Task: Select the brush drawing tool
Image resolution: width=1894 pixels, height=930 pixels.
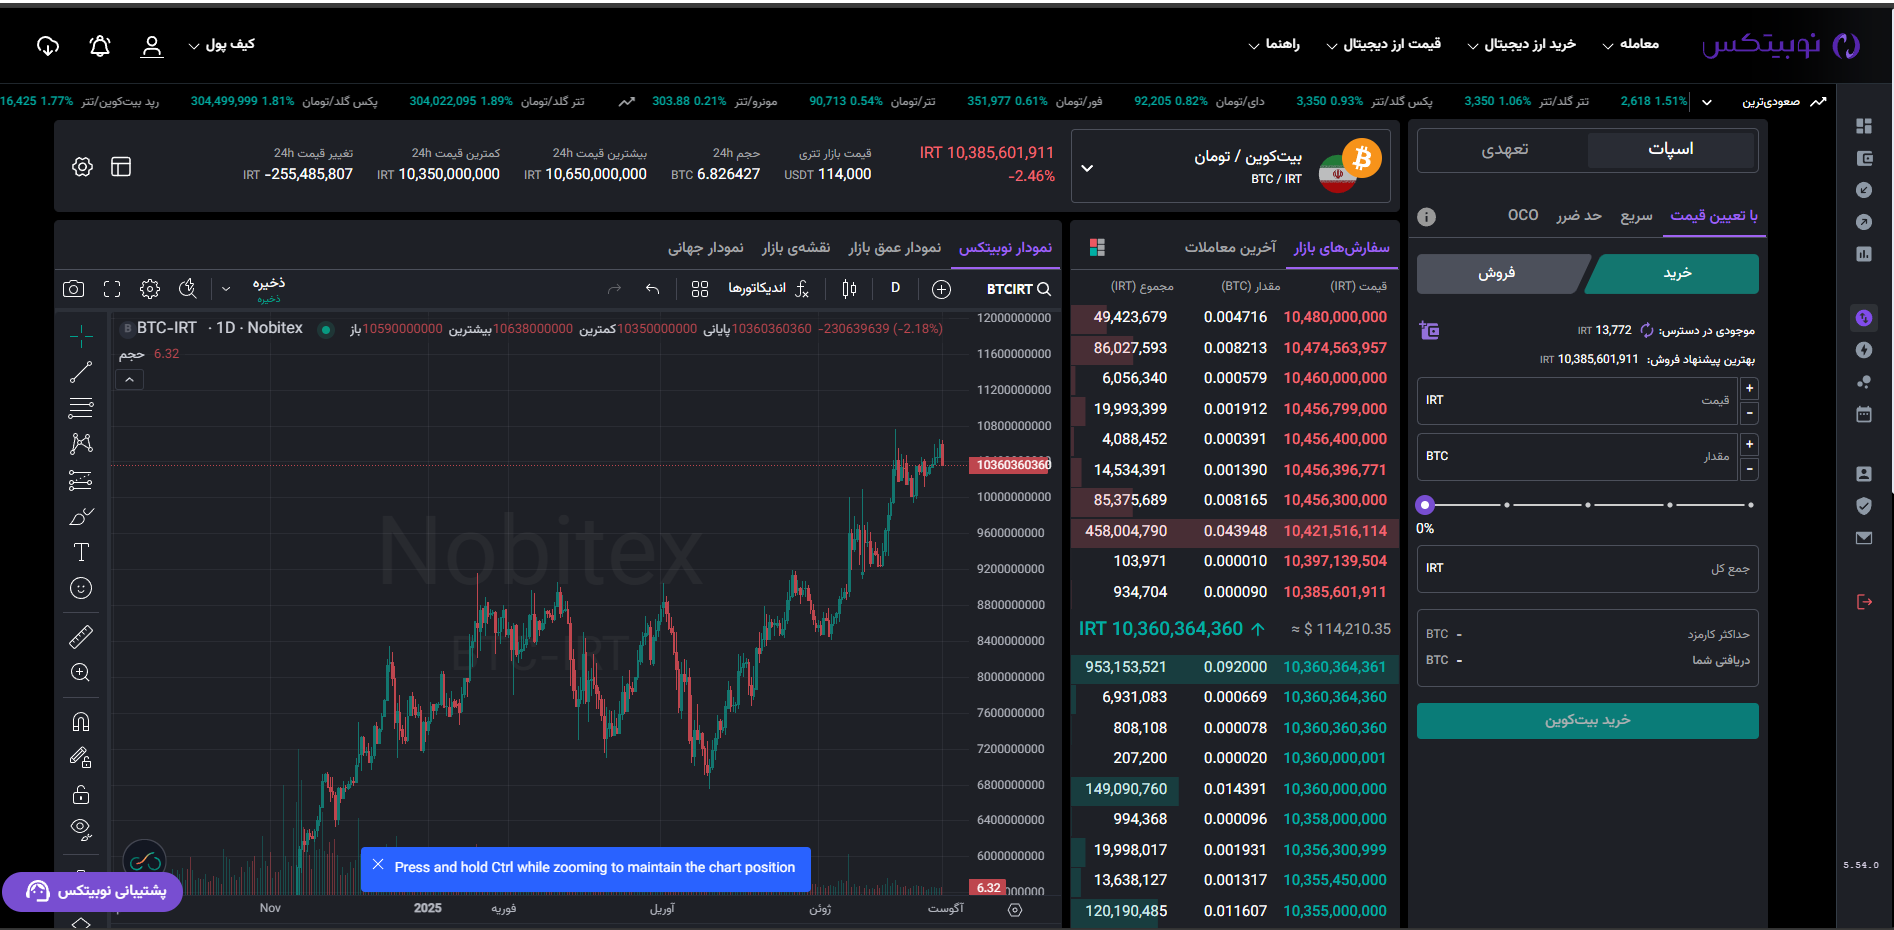Action: 81,516
